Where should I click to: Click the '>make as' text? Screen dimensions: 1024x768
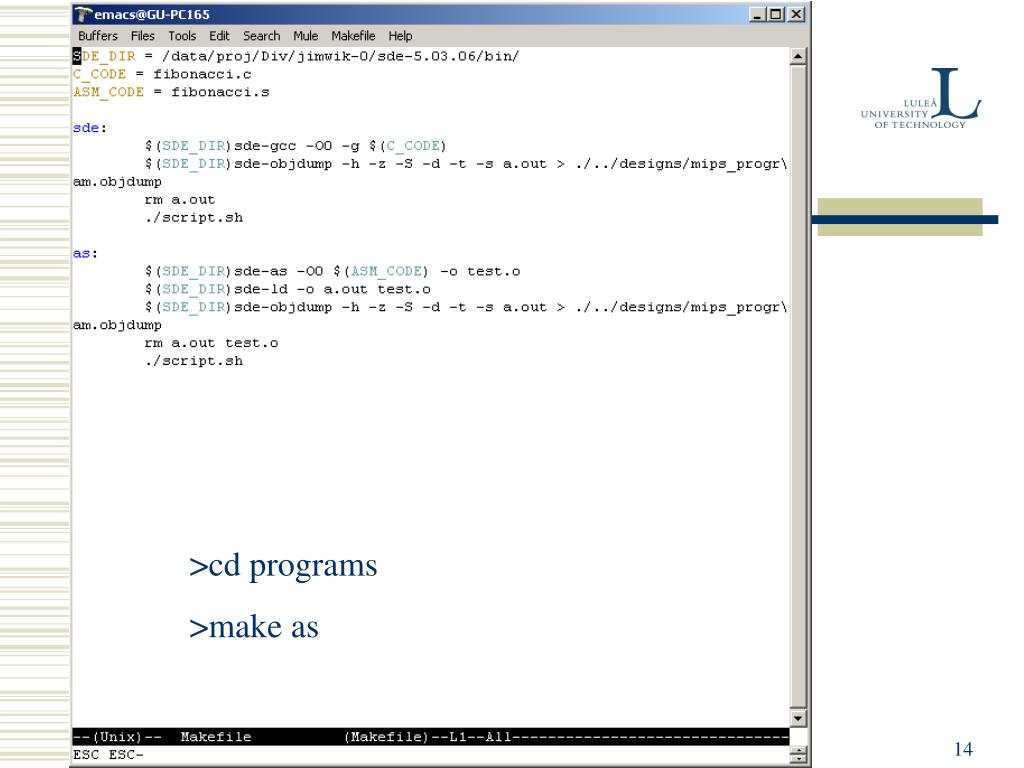[x=253, y=627]
